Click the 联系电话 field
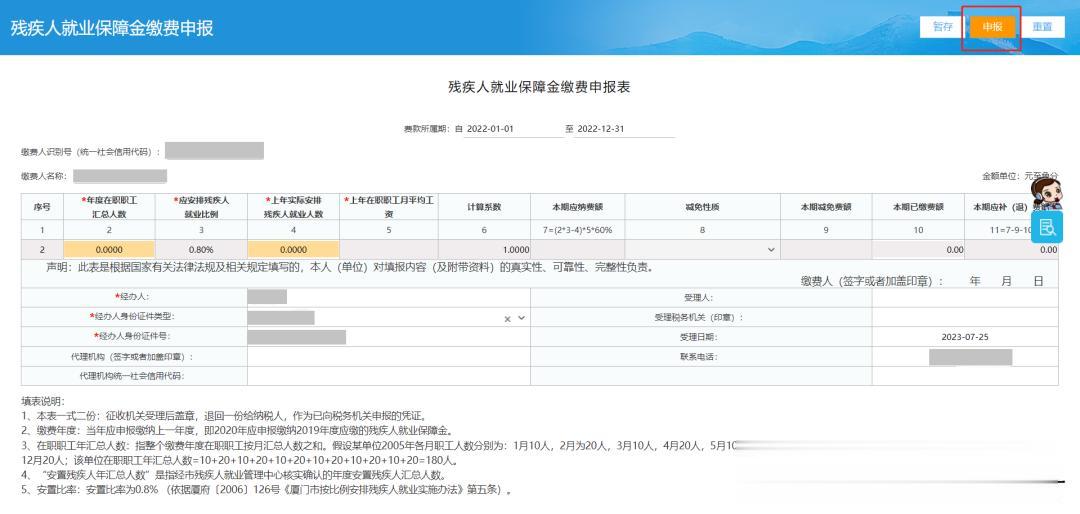Image resolution: width=1080 pixels, height=514 pixels. (965, 357)
